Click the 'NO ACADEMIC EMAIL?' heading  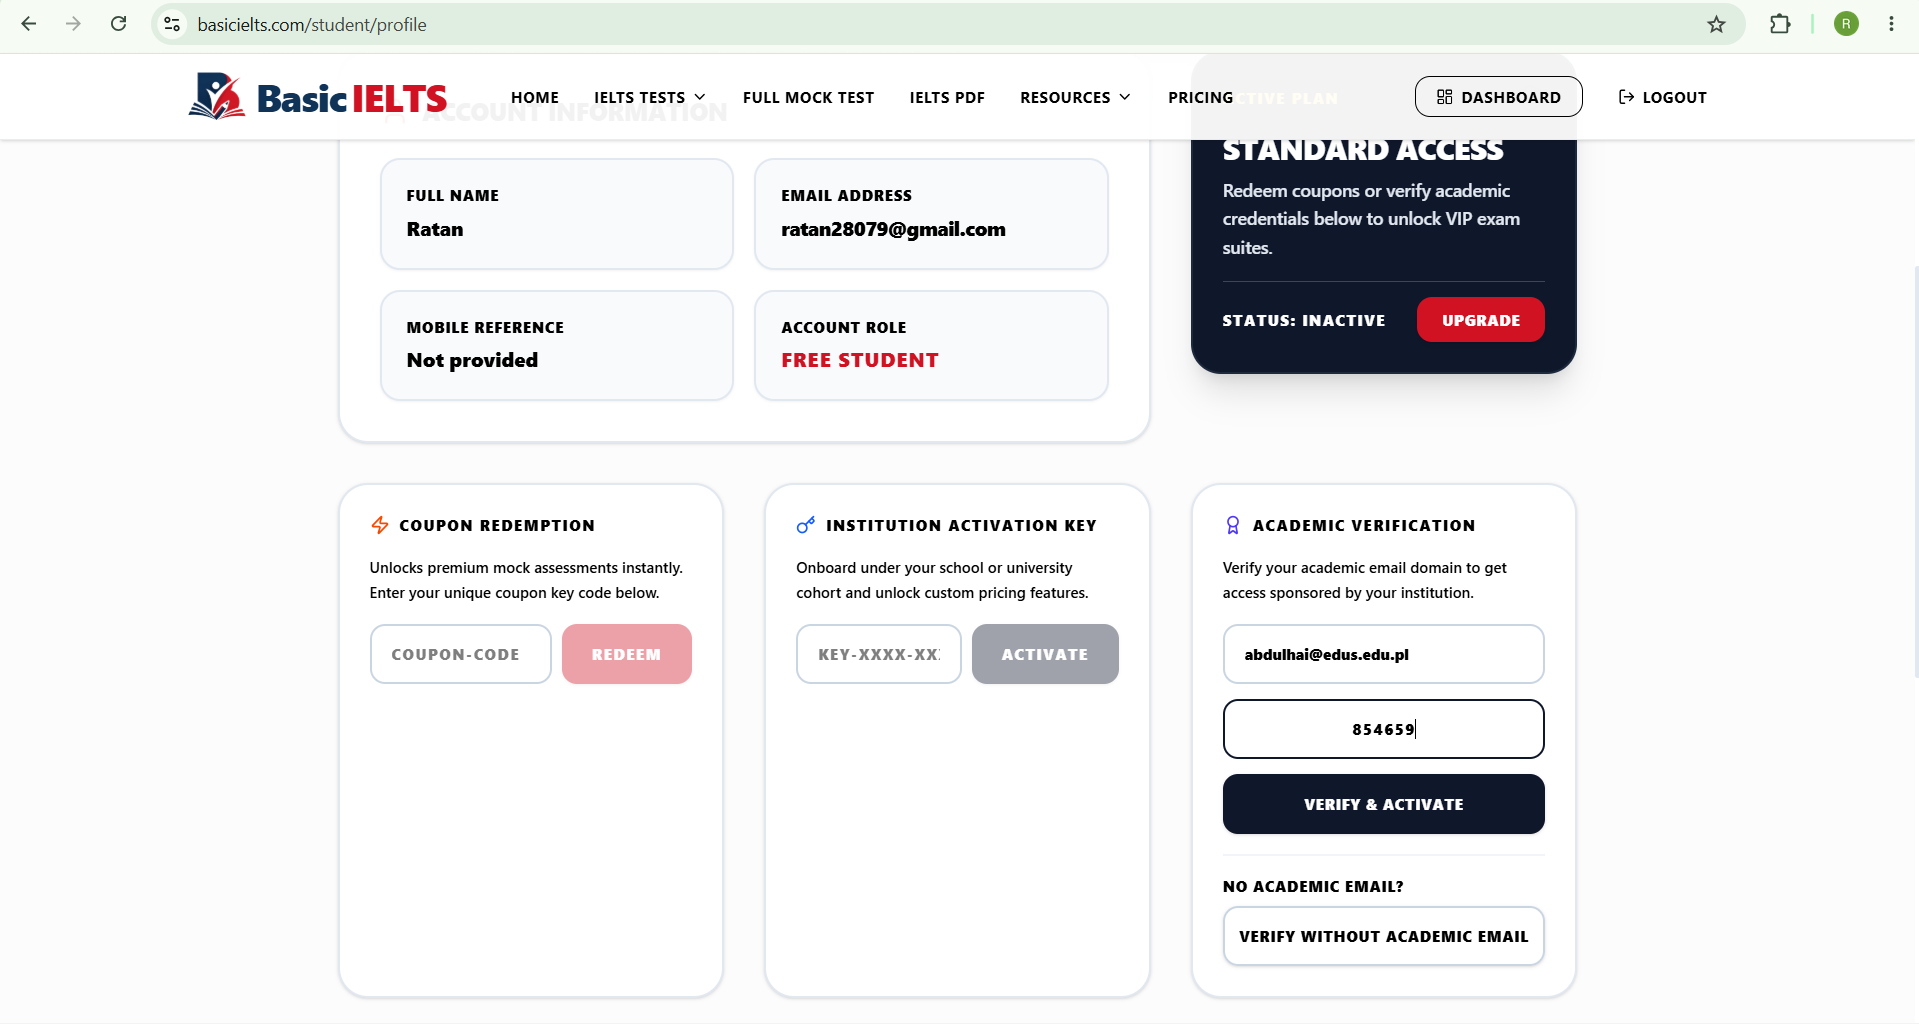coord(1313,886)
